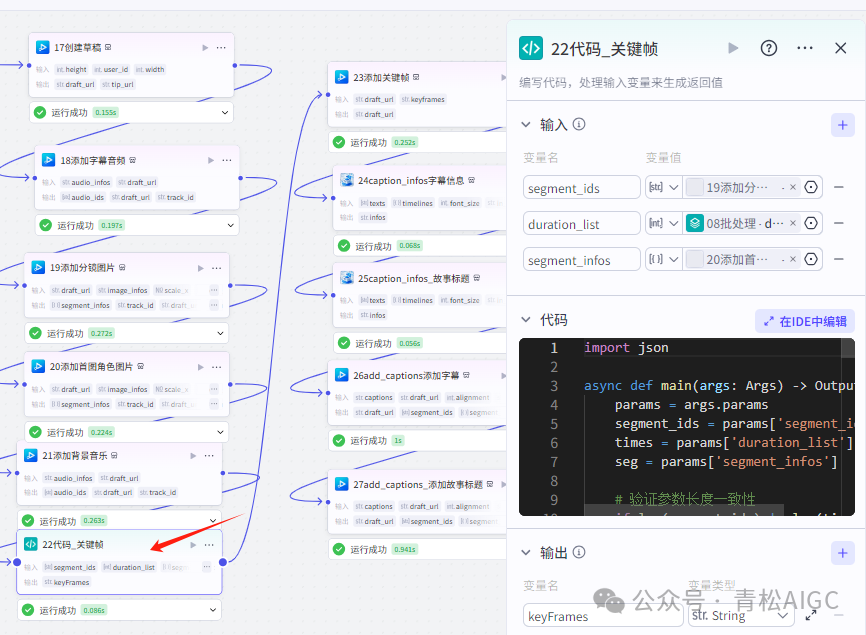Remove the segment_ids input row
Viewport: 866px width, 635px height.
(x=838, y=187)
